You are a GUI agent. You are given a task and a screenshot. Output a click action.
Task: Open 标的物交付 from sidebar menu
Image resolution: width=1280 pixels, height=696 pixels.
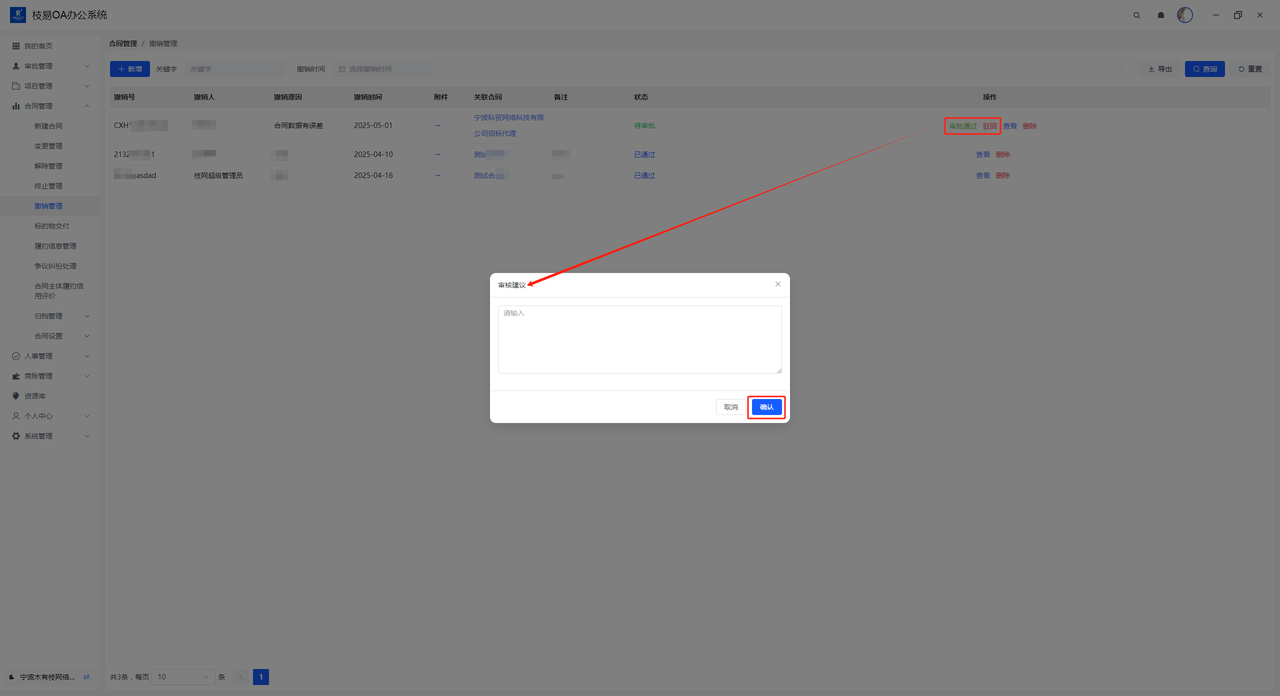(52, 226)
